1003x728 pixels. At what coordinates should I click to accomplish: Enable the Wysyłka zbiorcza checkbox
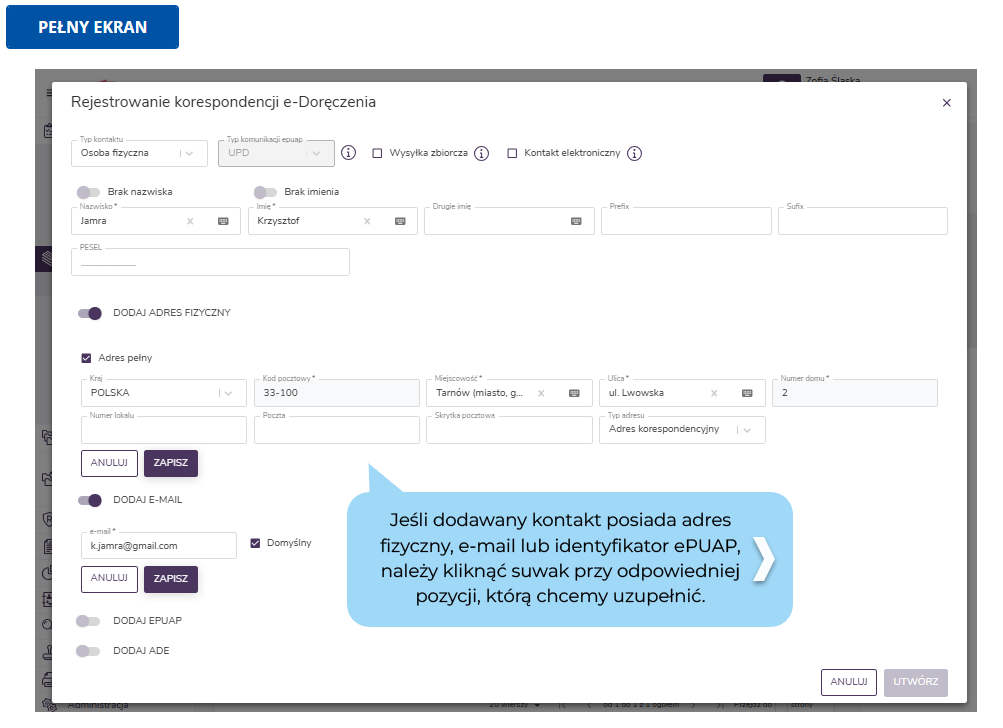377,153
